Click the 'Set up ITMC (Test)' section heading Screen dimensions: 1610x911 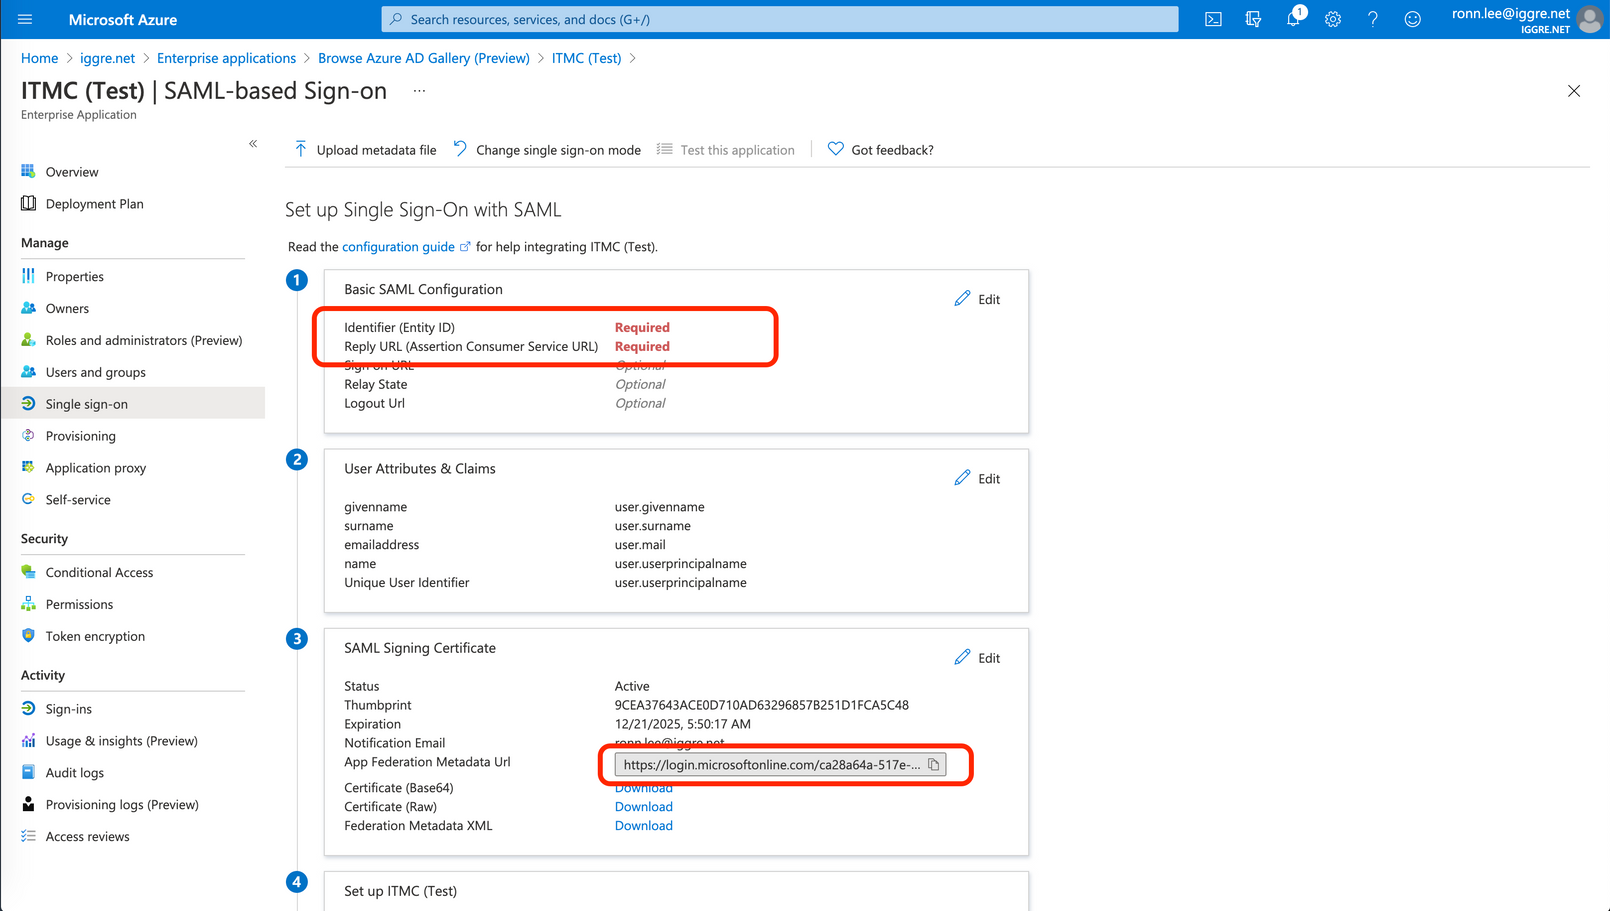401,891
